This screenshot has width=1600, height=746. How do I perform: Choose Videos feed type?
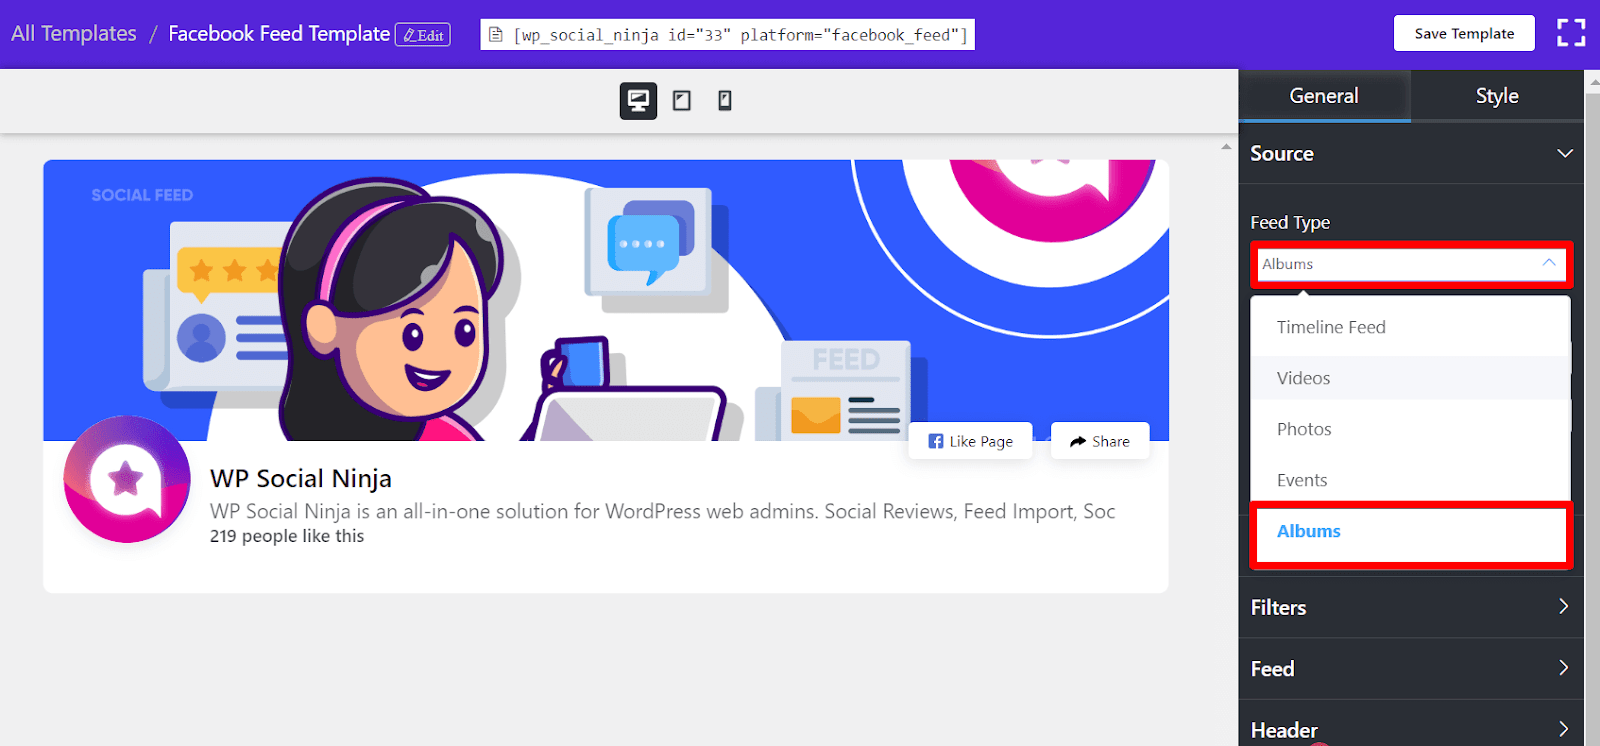click(1410, 378)
